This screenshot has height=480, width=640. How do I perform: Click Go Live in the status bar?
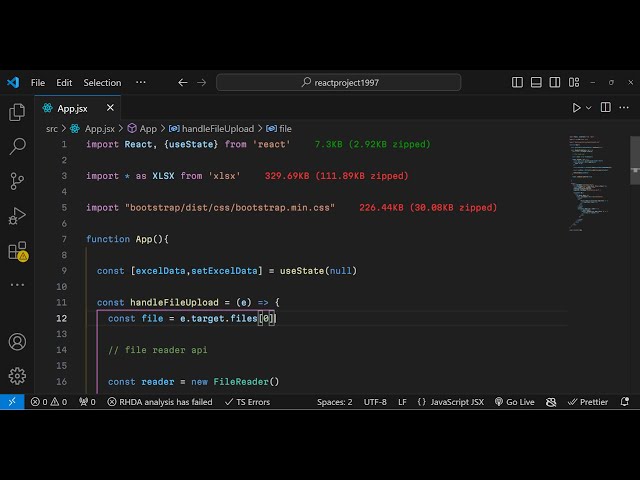pyautogui.click(x=513, y=402)
